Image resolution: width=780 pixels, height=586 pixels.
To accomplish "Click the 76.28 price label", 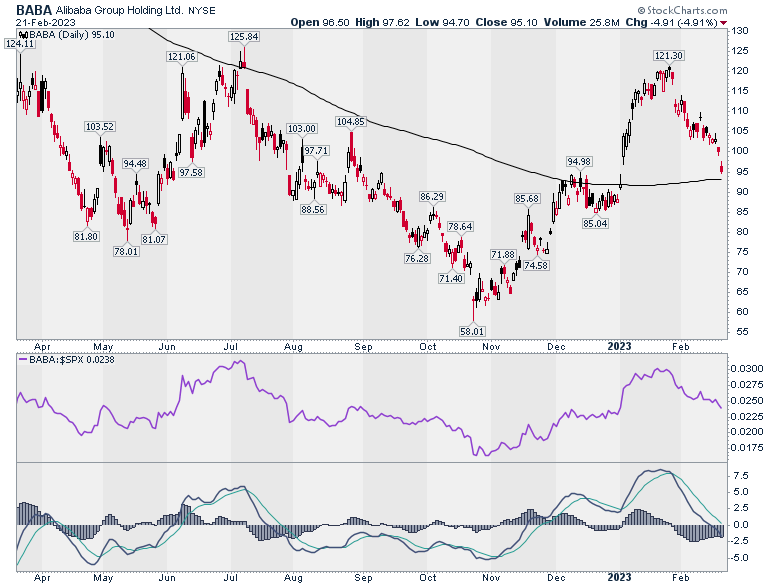I will (x=417, y=258).
